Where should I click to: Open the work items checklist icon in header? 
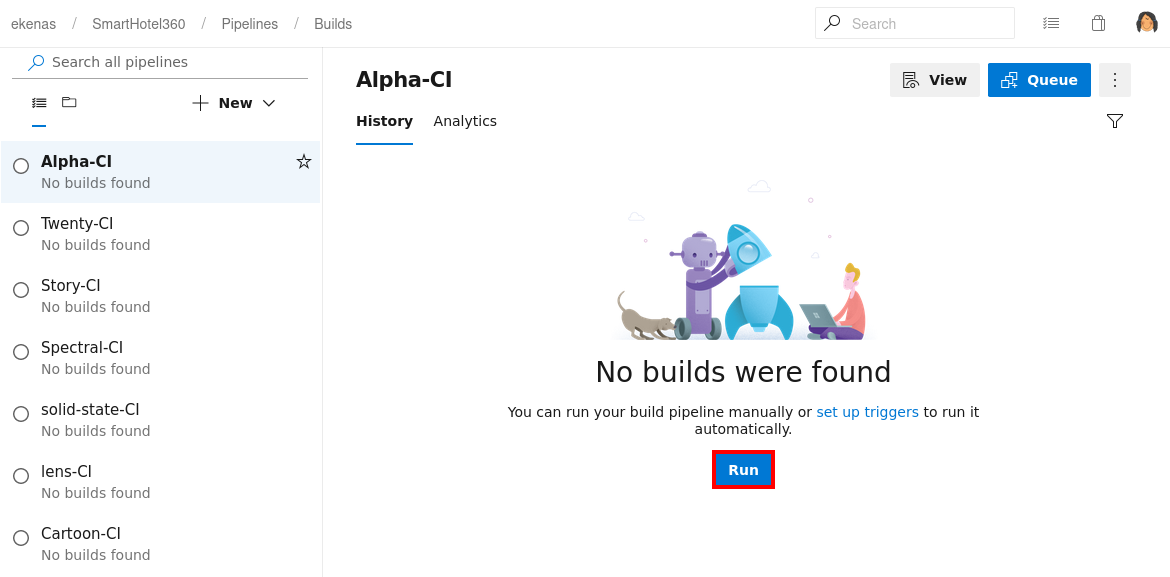tap(1051, 23)
